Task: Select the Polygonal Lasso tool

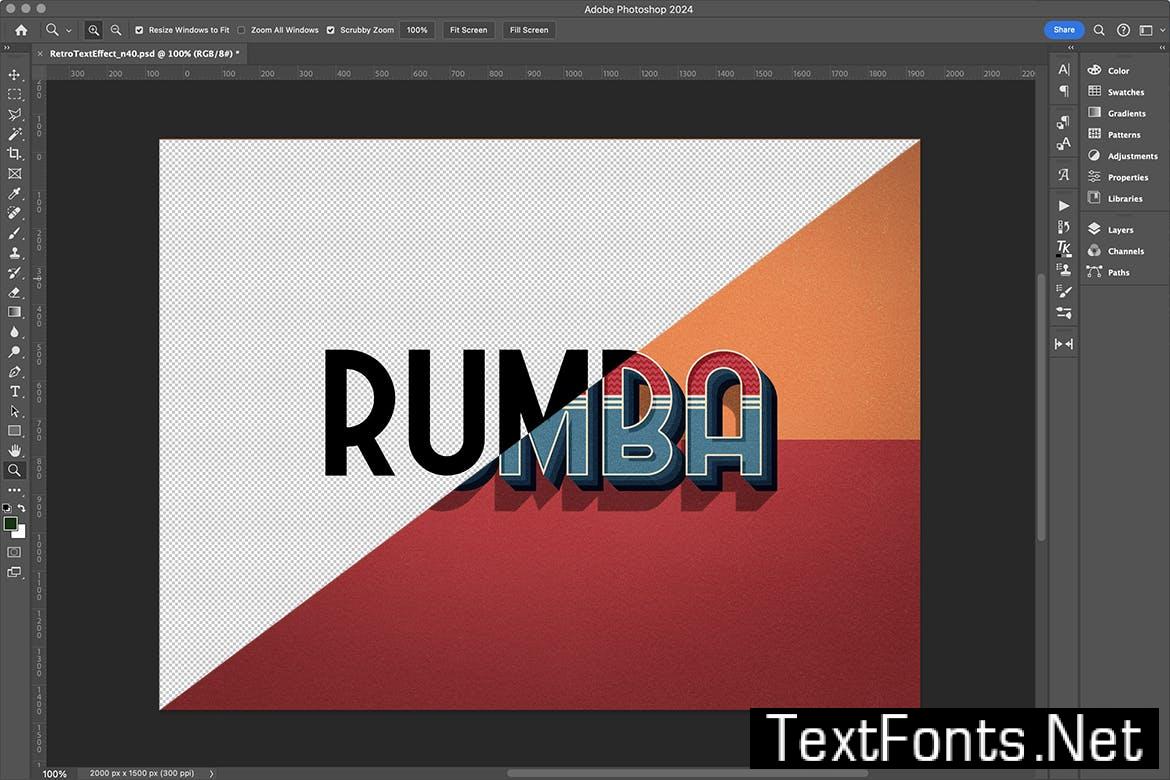Action: [14, 114]
